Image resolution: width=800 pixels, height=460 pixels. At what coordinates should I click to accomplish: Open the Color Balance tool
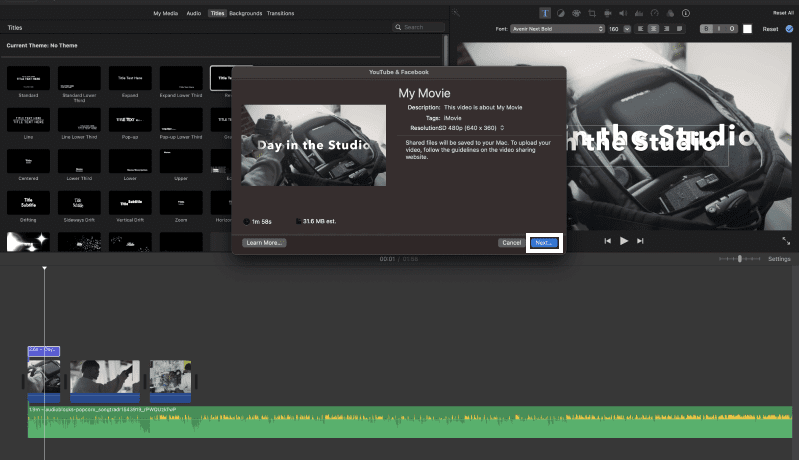561,13
